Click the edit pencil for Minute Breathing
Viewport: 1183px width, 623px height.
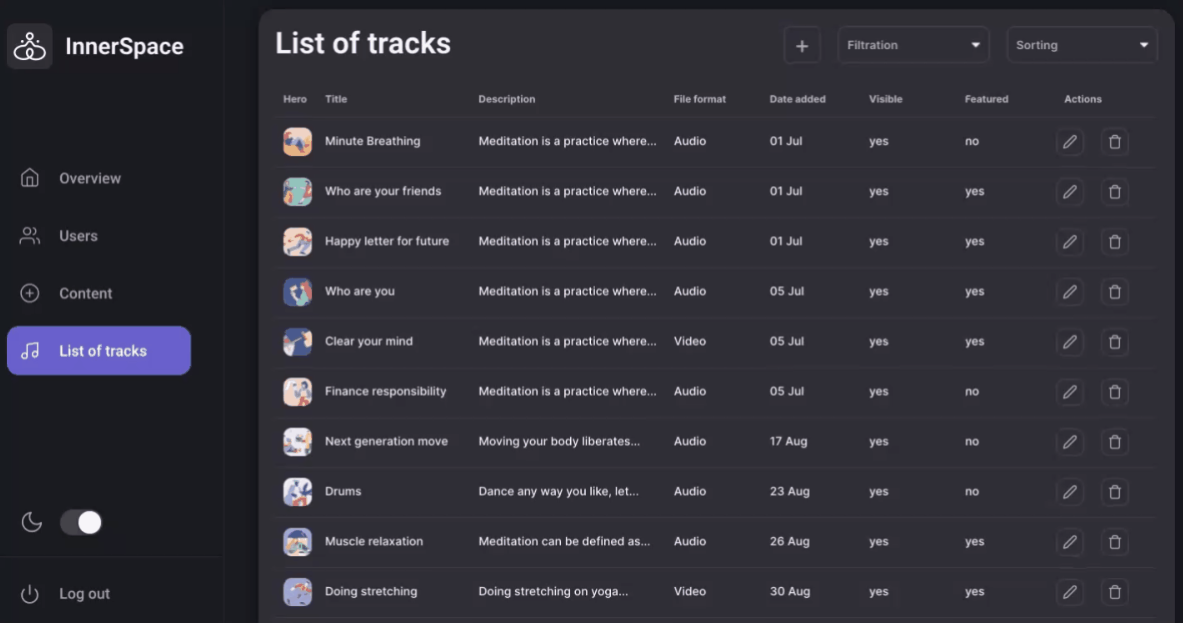(1069, 142)
